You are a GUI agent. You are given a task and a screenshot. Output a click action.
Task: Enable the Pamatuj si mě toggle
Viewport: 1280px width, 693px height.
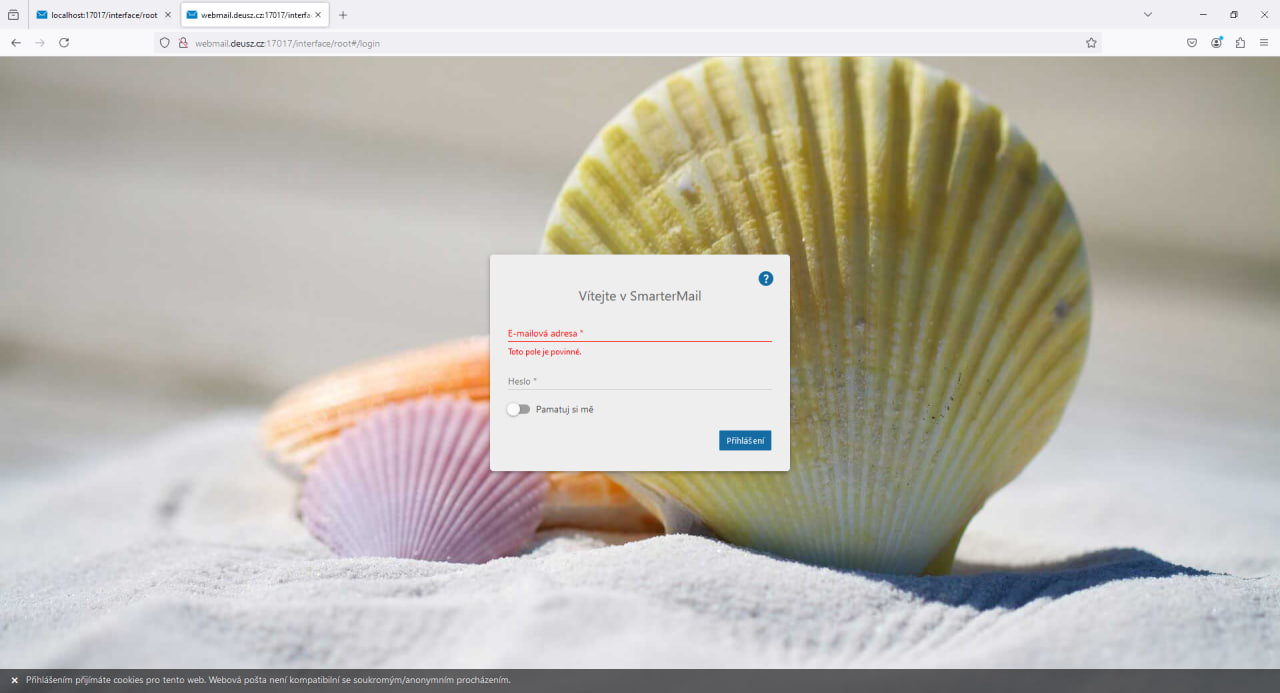(518, 409)
